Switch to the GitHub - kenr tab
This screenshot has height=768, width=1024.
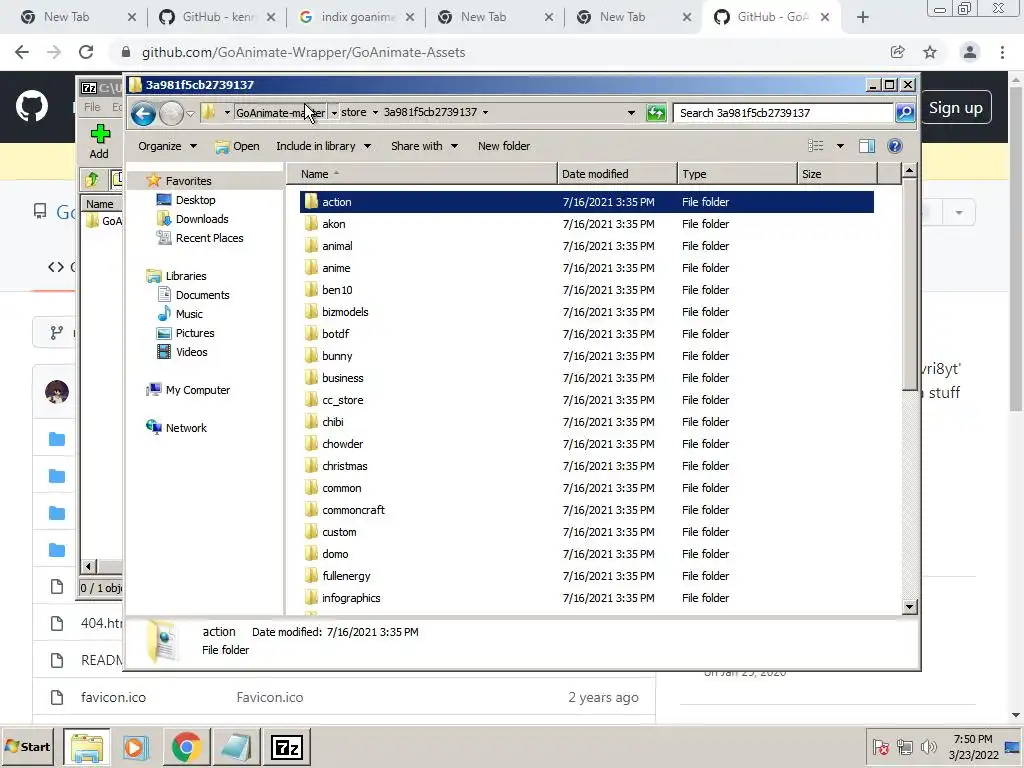[x=217, y=17]
